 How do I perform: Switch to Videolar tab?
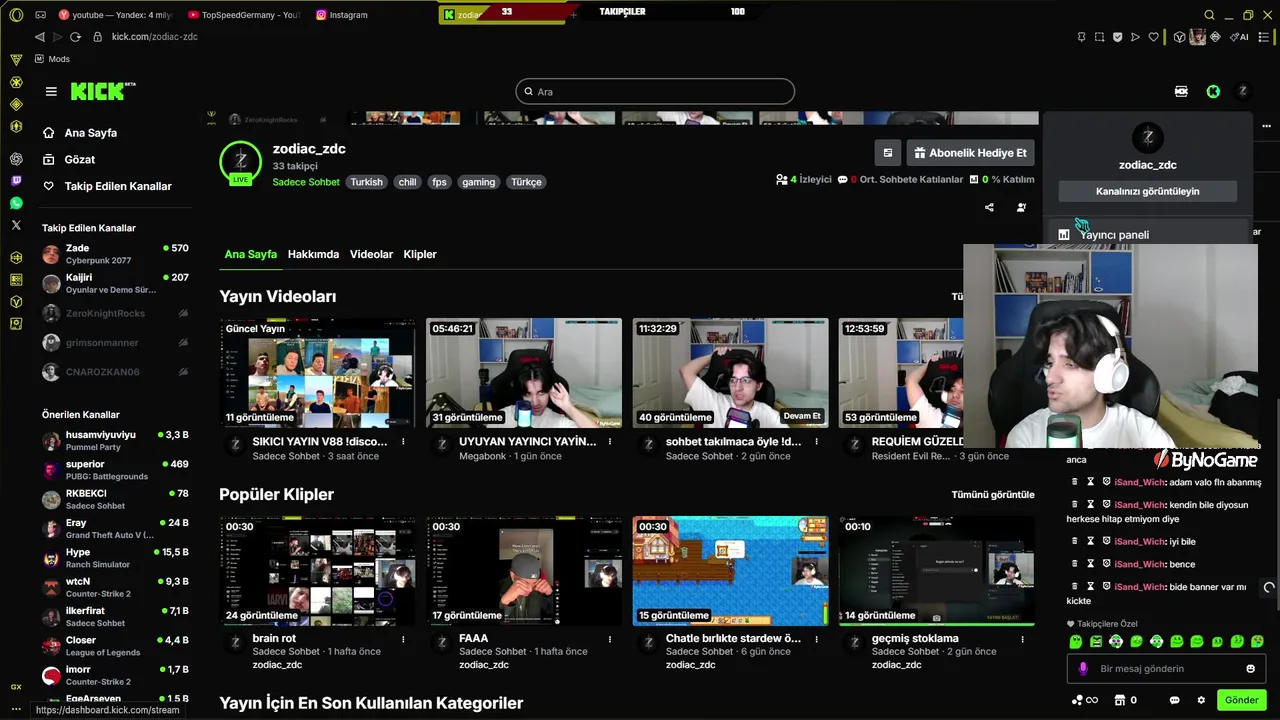[371, 254]
